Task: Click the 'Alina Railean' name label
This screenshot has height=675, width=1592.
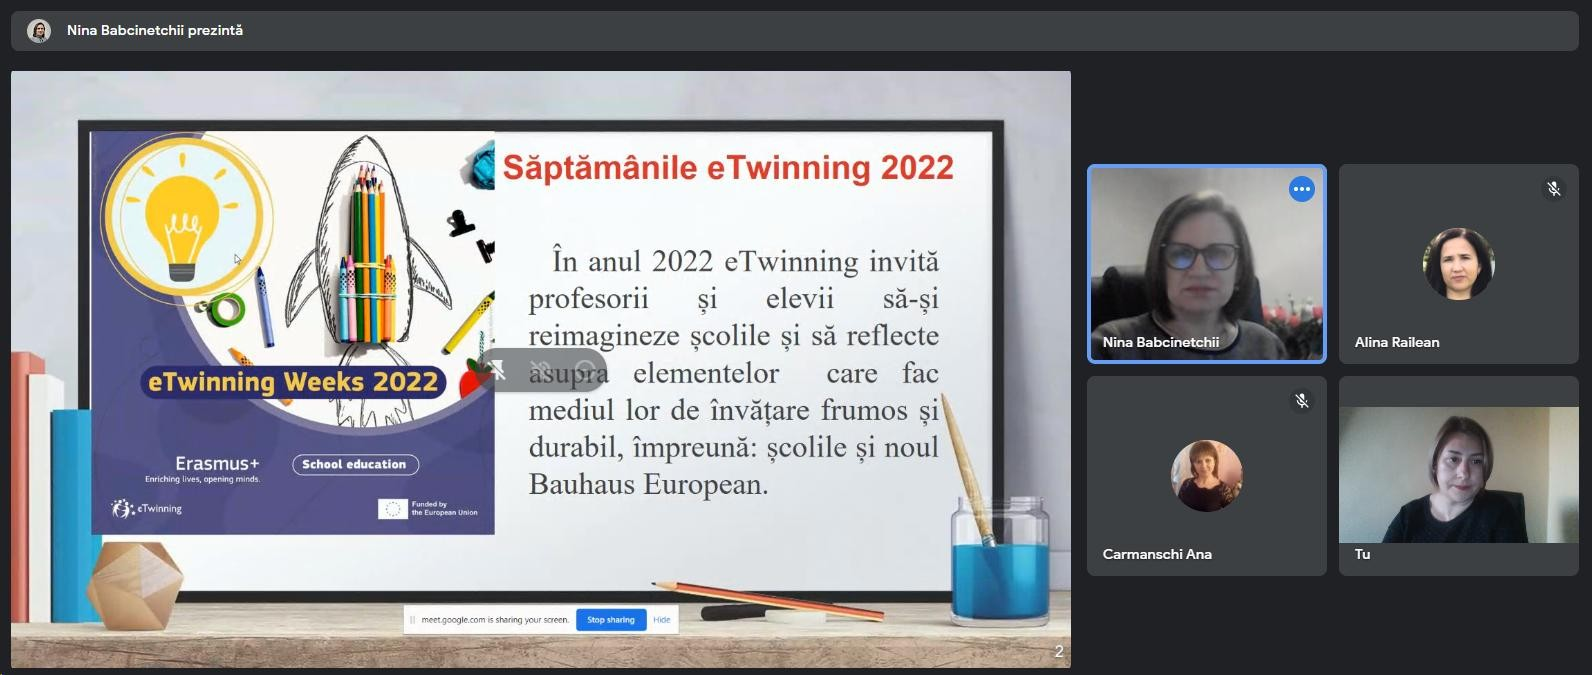Action: [x=1397, y=342]
